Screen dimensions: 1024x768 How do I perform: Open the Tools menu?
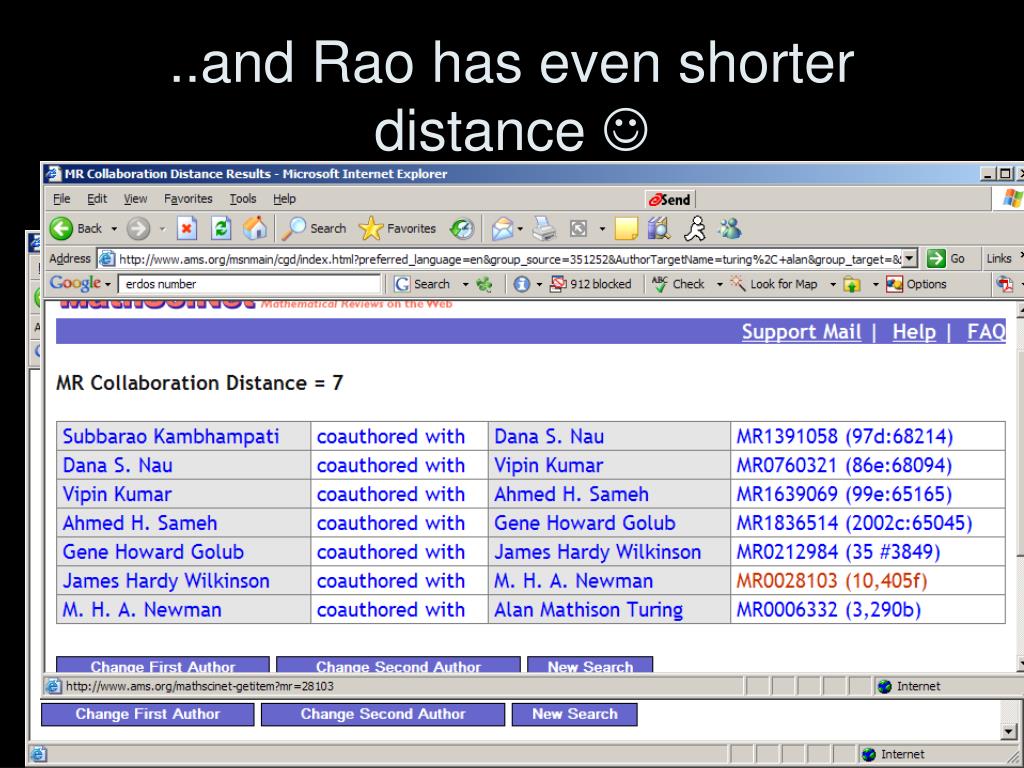point(242,199)
